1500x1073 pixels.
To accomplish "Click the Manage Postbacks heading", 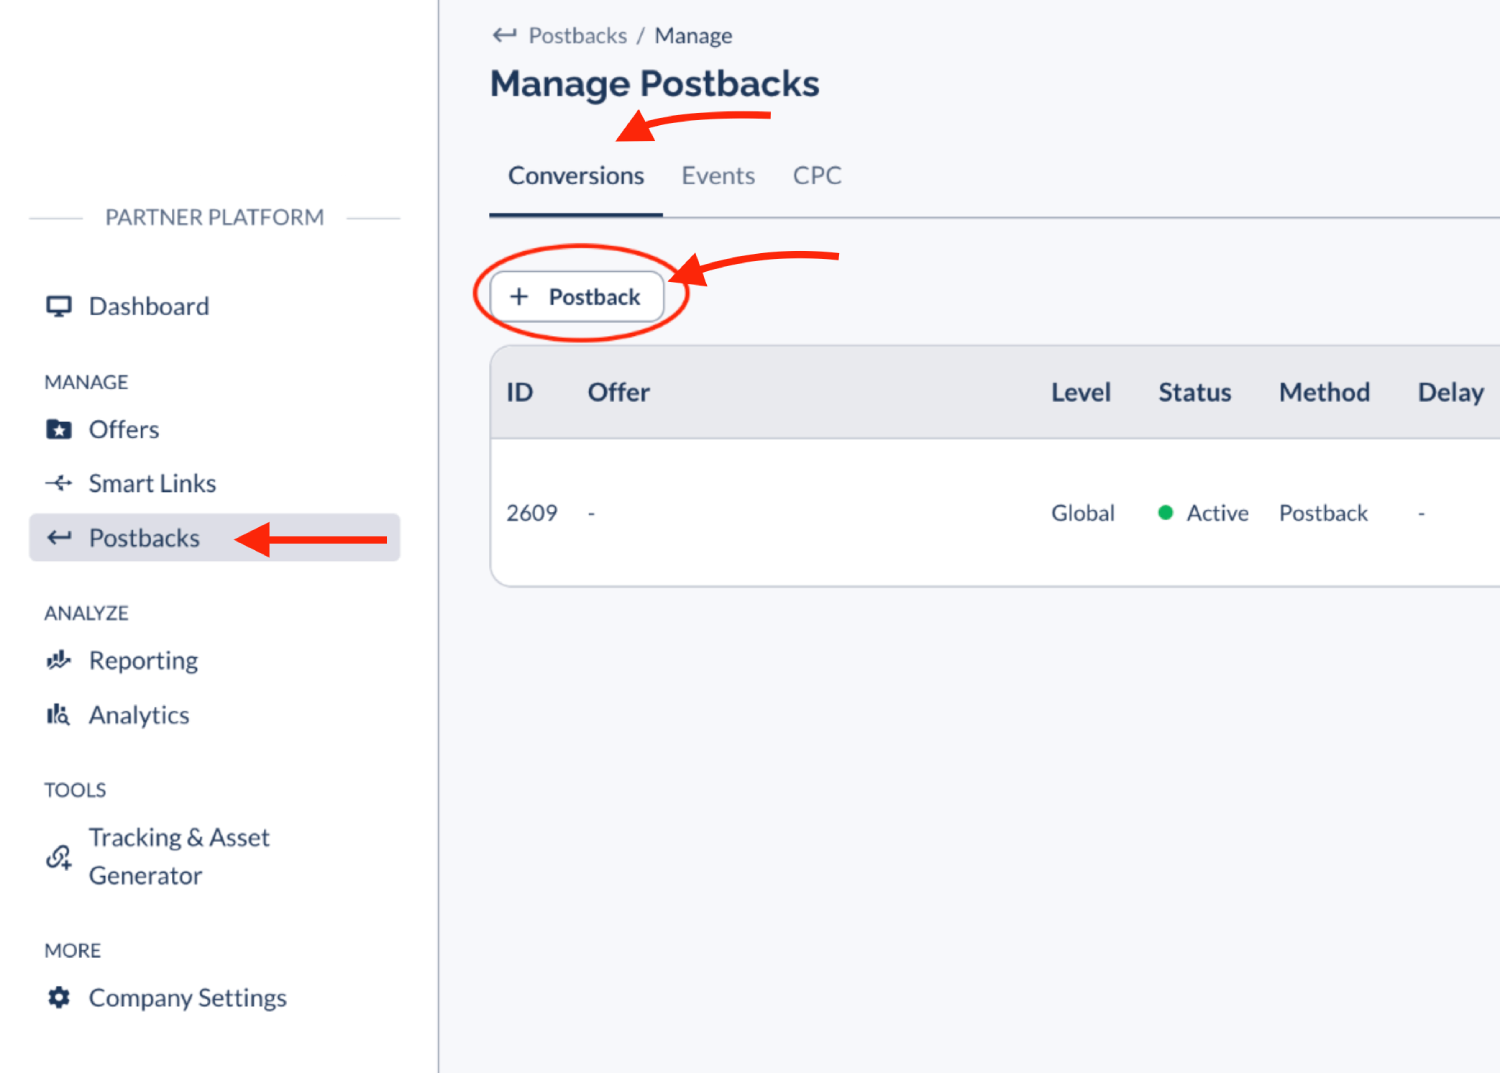I will click(654, 84).
